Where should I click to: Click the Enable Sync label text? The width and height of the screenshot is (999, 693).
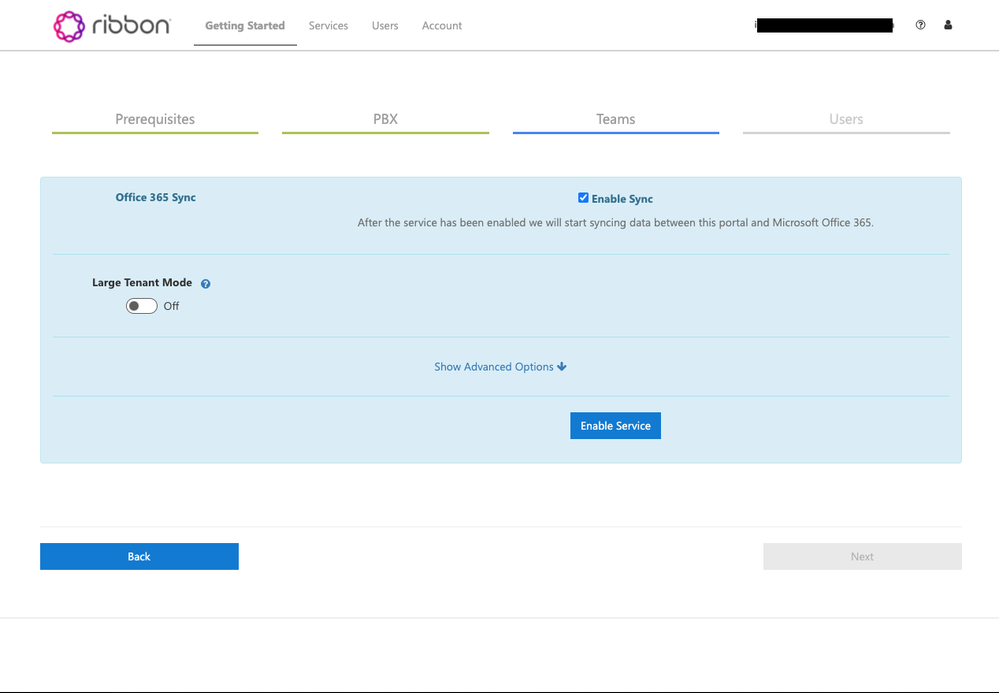tap(622, 199)
